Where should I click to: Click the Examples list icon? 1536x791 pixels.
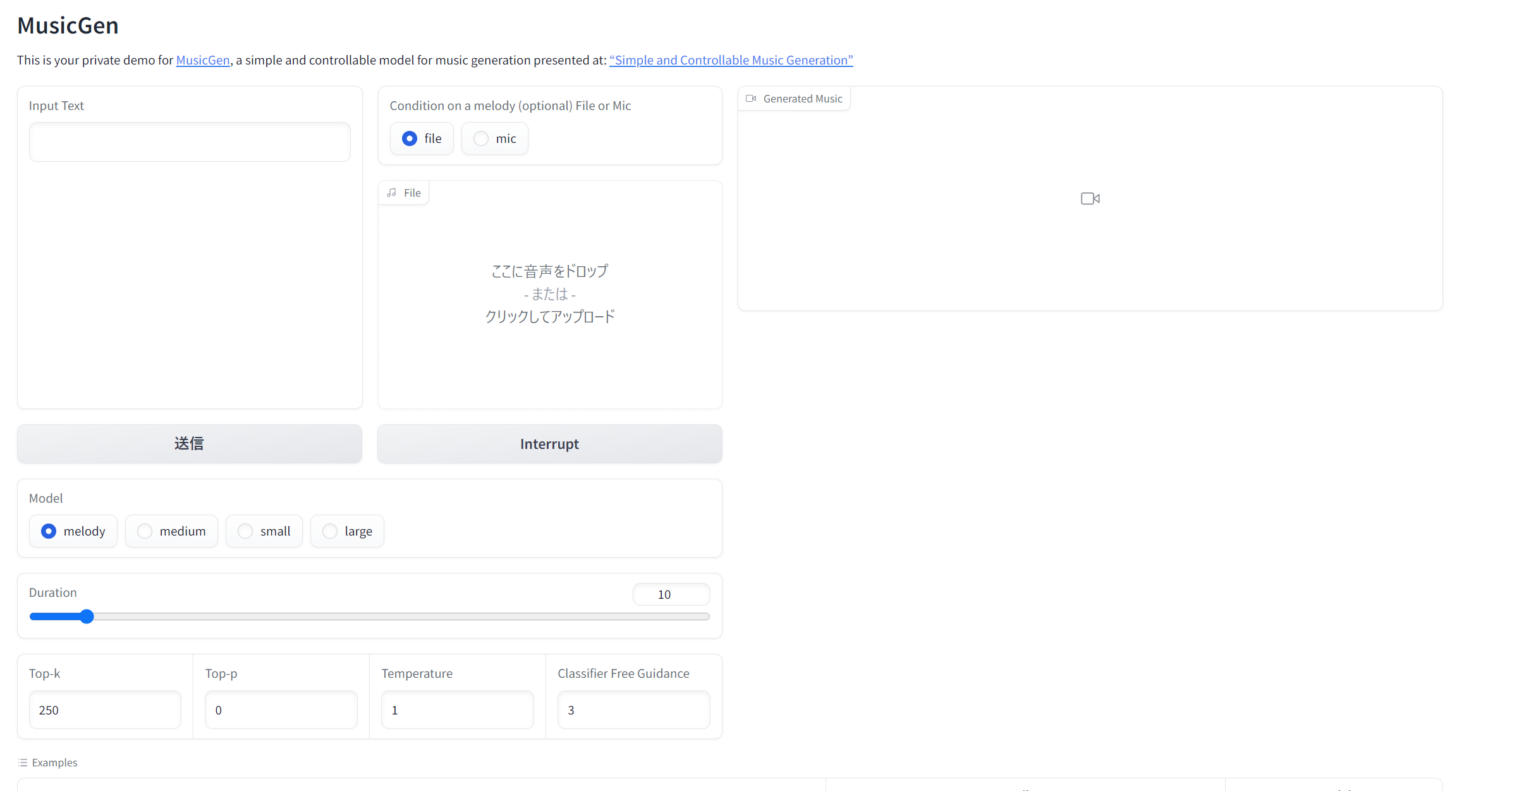(23, 763)
